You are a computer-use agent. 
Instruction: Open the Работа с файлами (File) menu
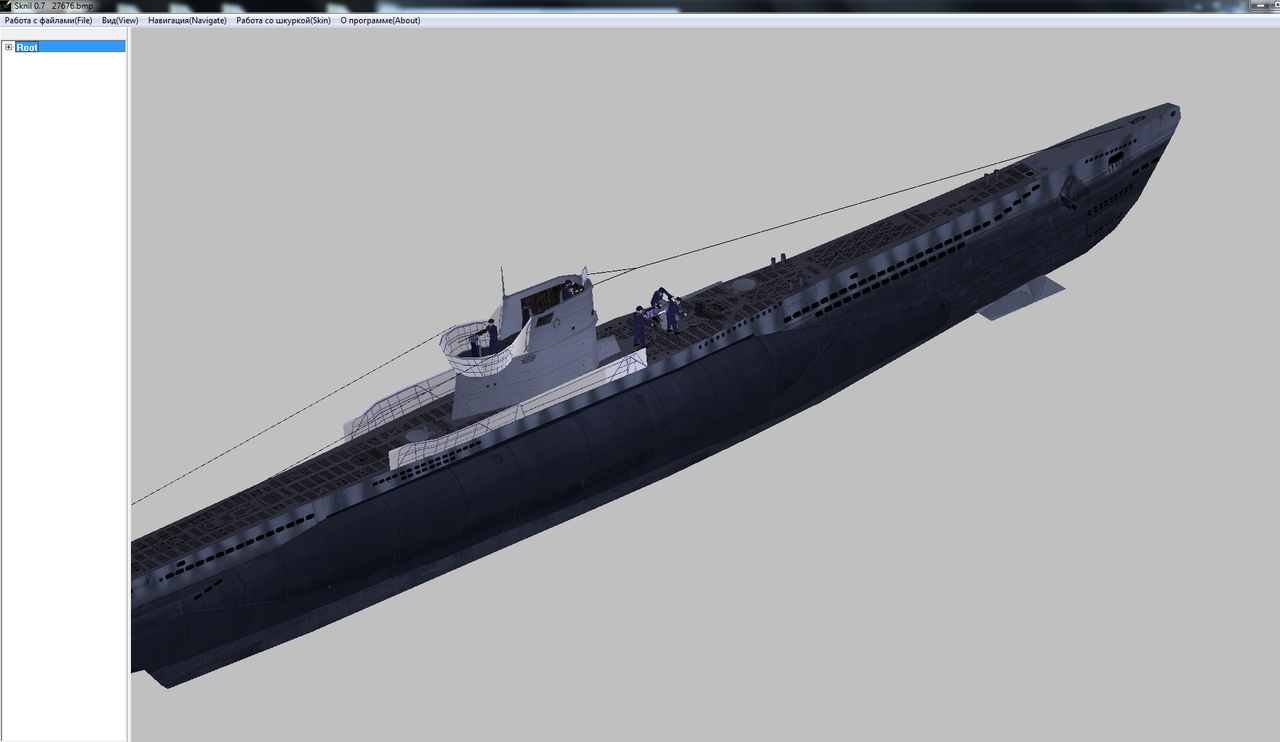[x=48, y=20]
